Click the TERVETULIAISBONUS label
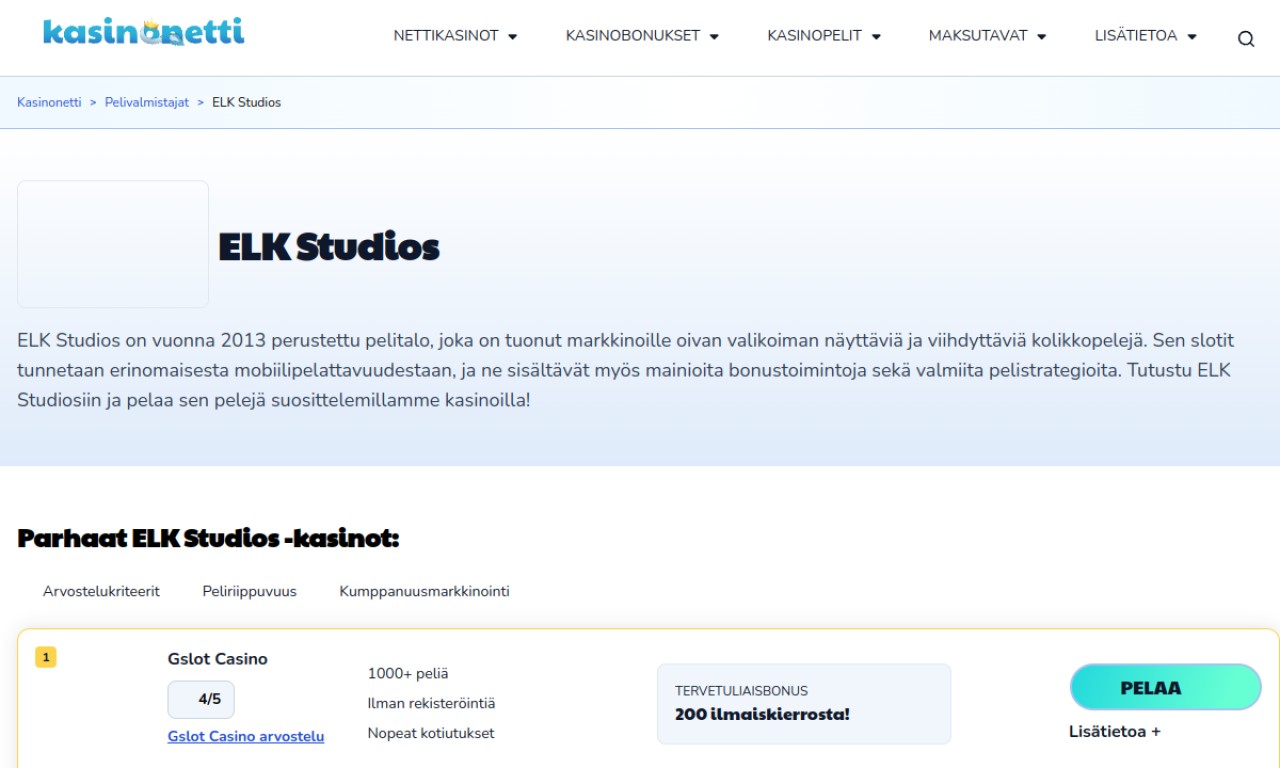 (741, 691)
